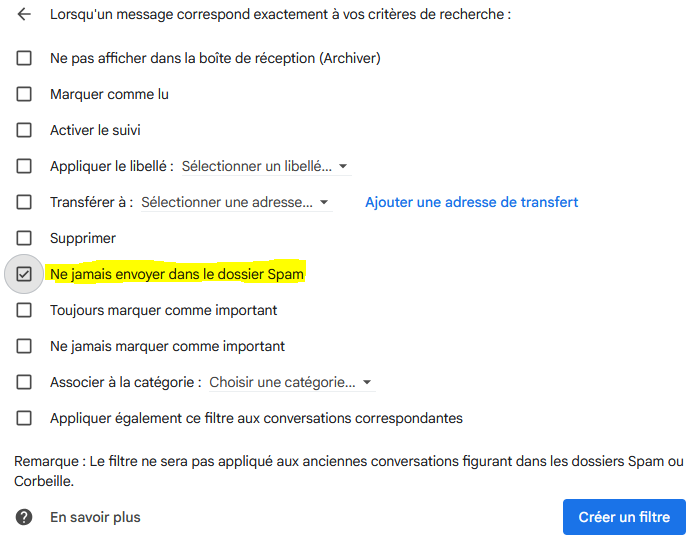The width and height of the screenshot is (700, 543).
Task: Click the highlighted Ne jamais envoyer Spam label
Action: pyautogui.click(x=177, y=274)
